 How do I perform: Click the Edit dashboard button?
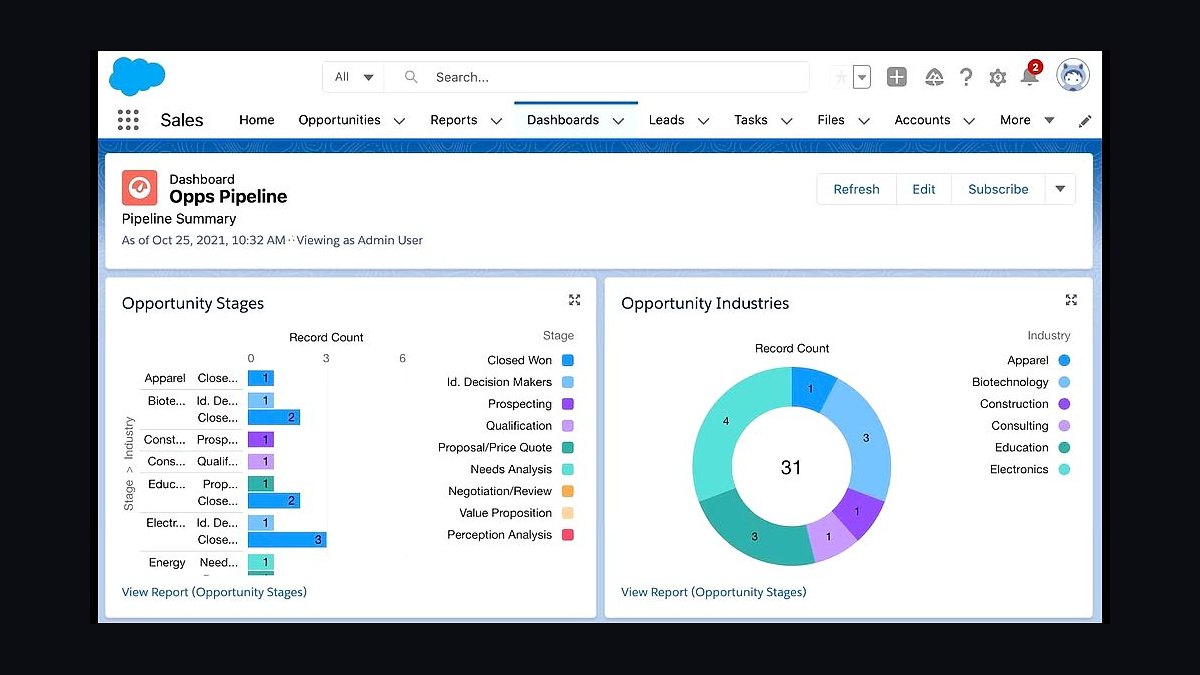(924, 189)
